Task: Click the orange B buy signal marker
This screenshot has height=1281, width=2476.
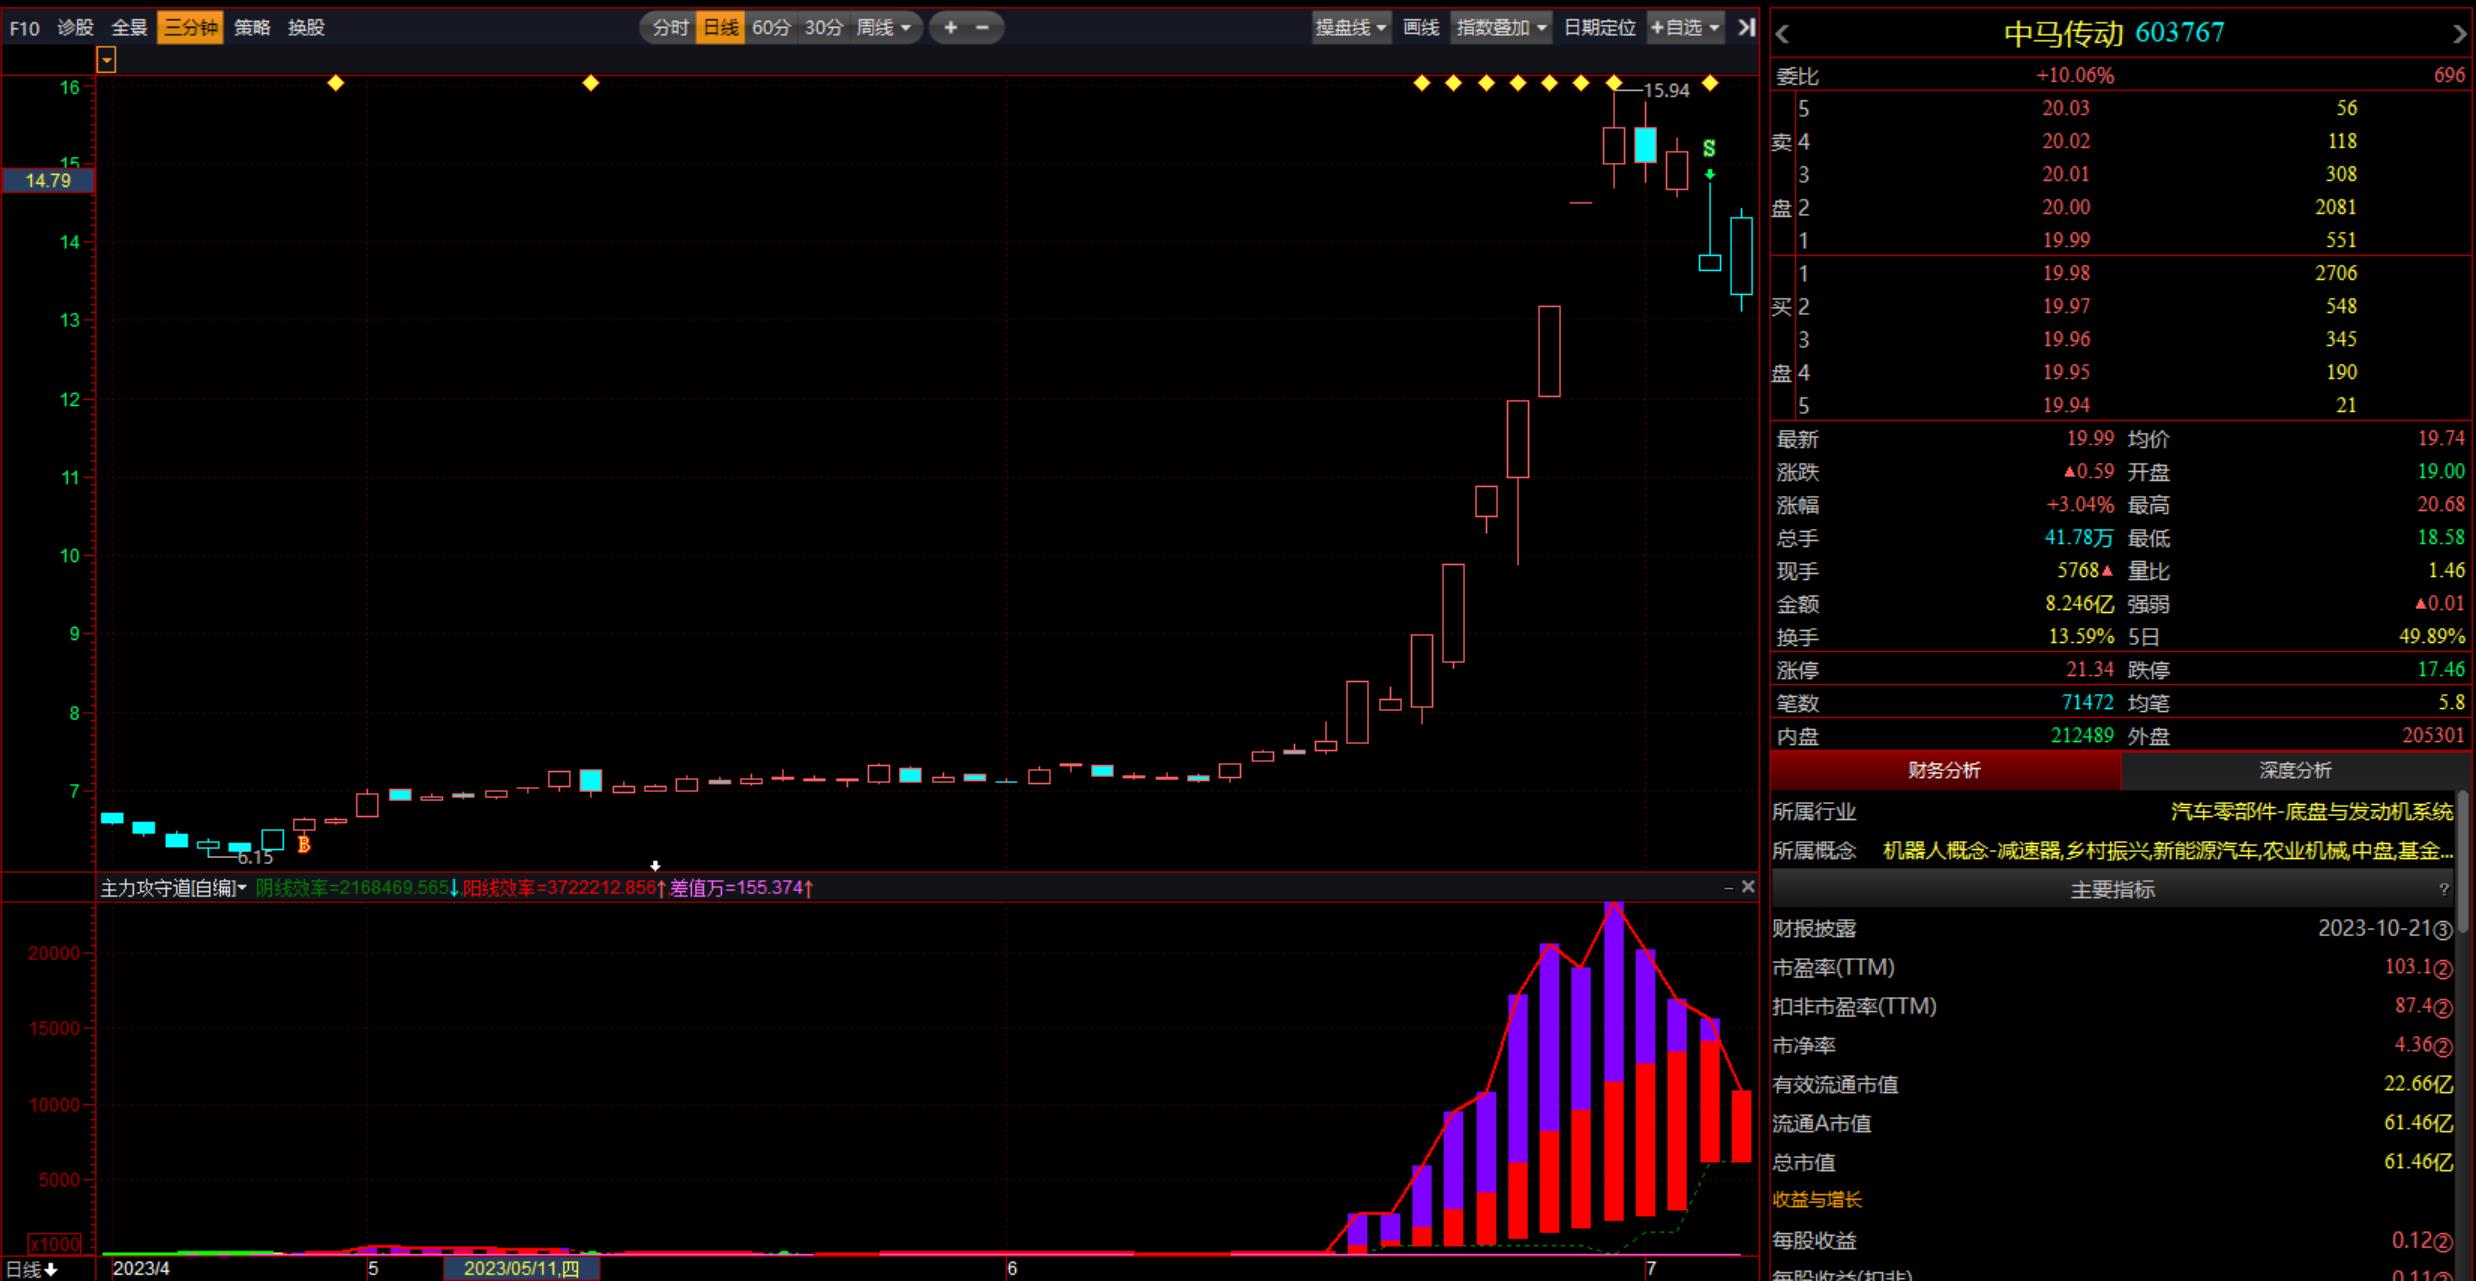Action: (304, 845)
